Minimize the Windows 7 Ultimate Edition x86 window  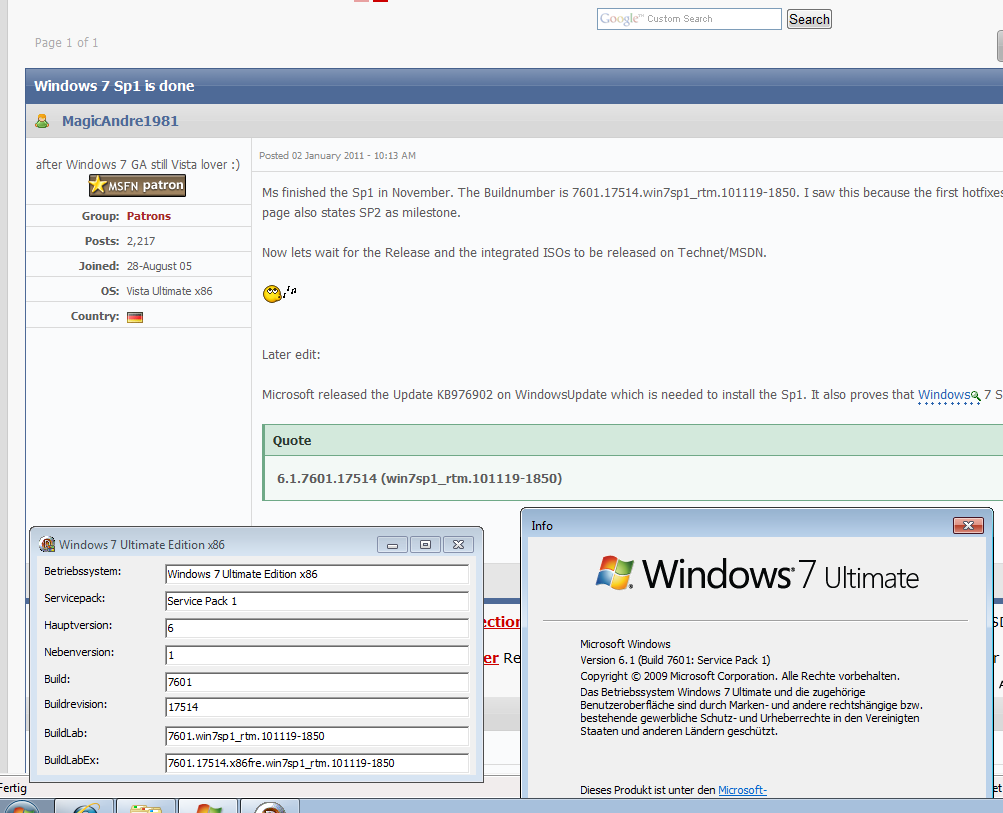[x=392, y=545]
